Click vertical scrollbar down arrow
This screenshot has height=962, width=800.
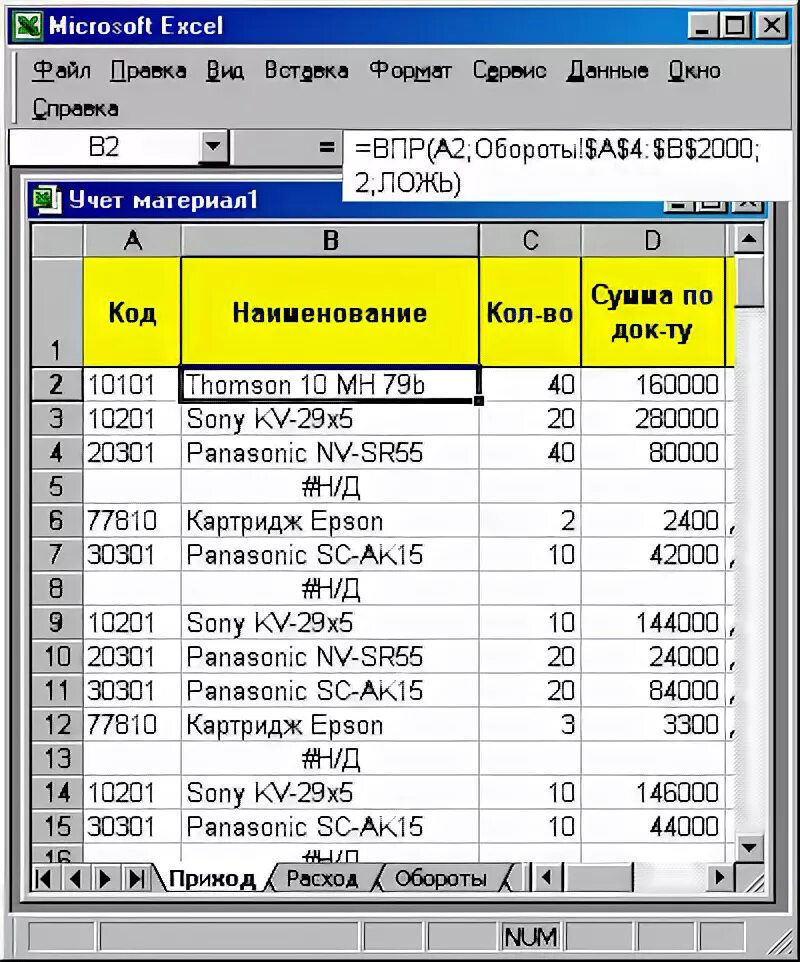pyautogui.click(x=748, y=848)
